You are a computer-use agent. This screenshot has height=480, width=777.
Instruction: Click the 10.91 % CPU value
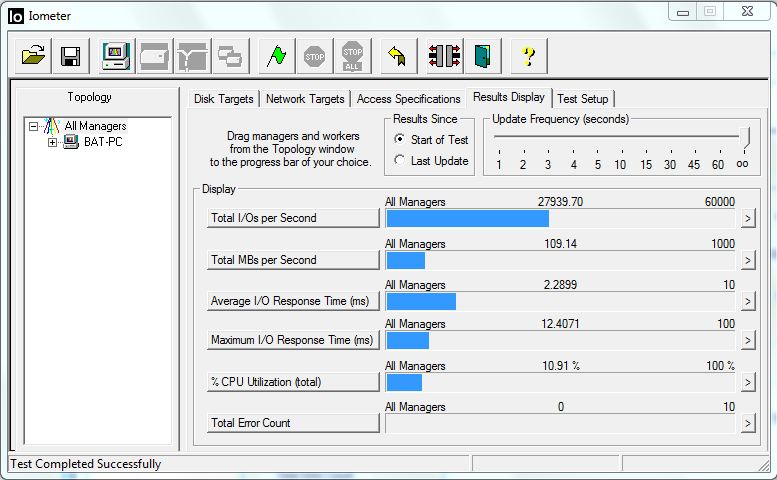click(x=560, y=366)
